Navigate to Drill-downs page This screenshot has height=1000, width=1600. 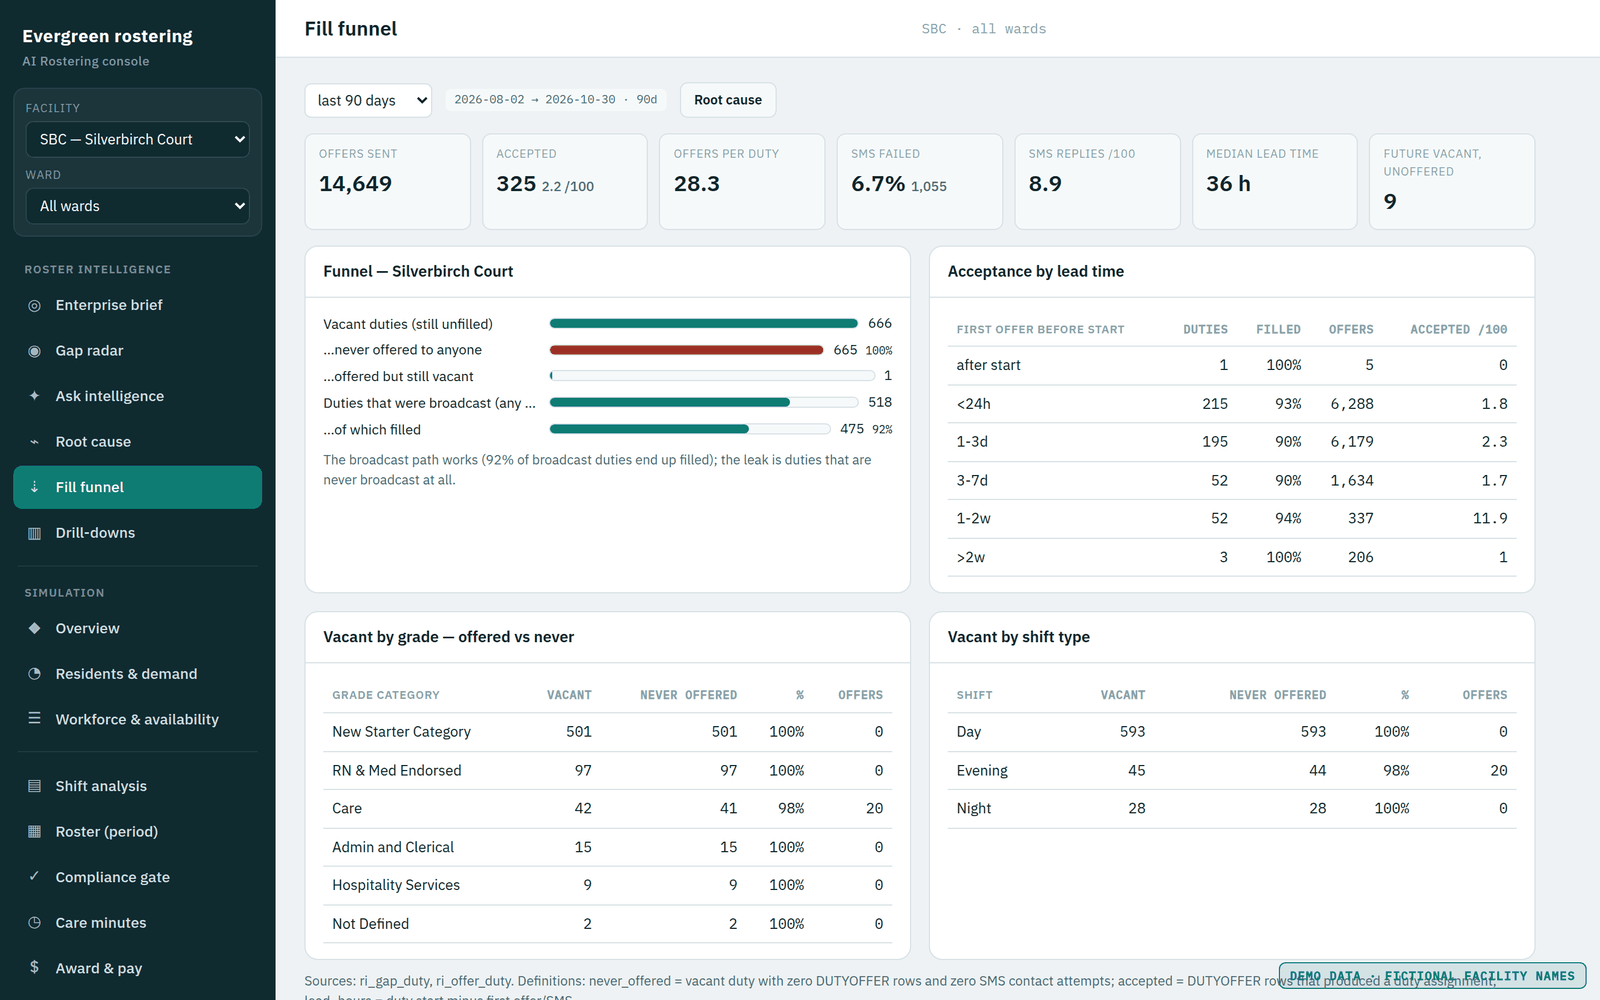click(138, 533)
